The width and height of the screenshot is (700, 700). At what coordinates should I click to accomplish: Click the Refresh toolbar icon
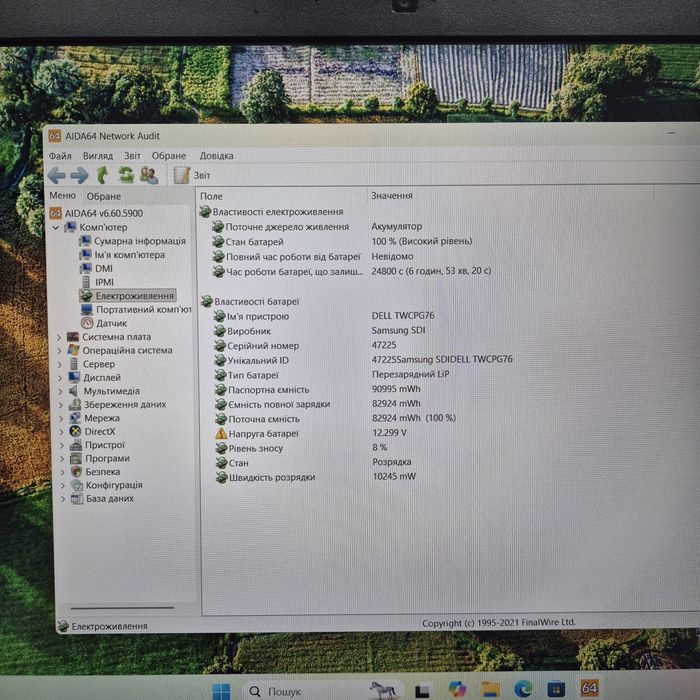(126, 175)
